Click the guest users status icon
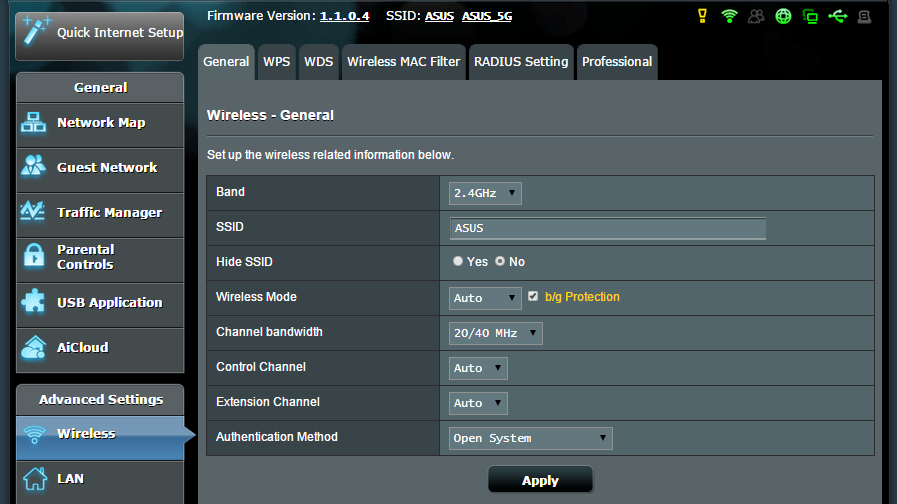897x504 pixels. (x=756, y=16)
